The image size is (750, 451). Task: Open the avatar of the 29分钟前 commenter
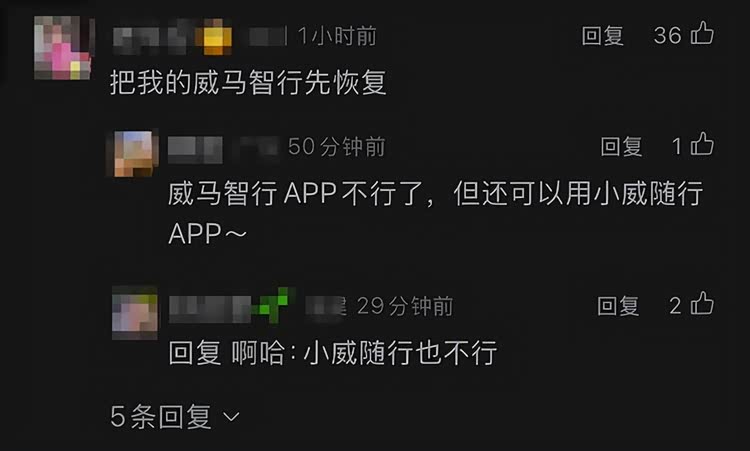point(134,313)
